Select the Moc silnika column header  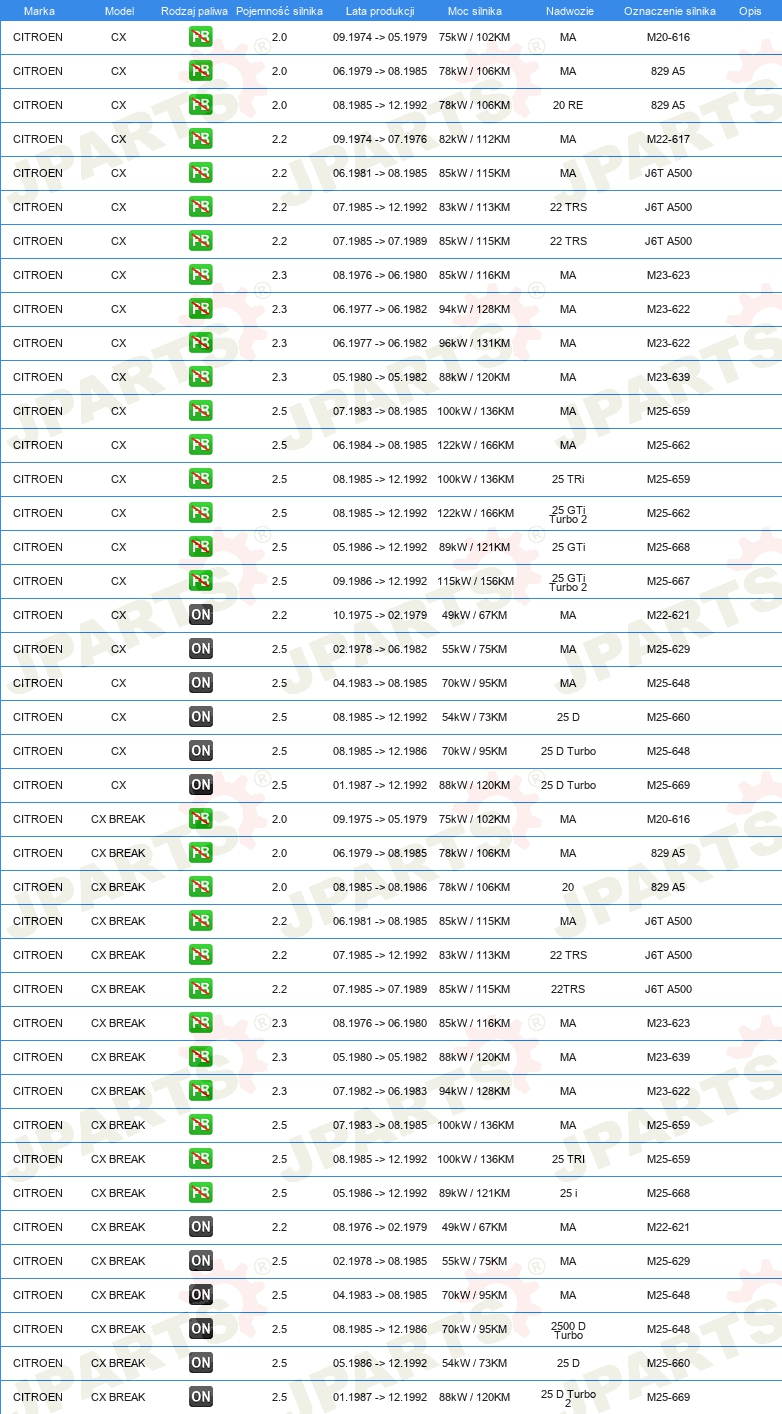[475, 11]
